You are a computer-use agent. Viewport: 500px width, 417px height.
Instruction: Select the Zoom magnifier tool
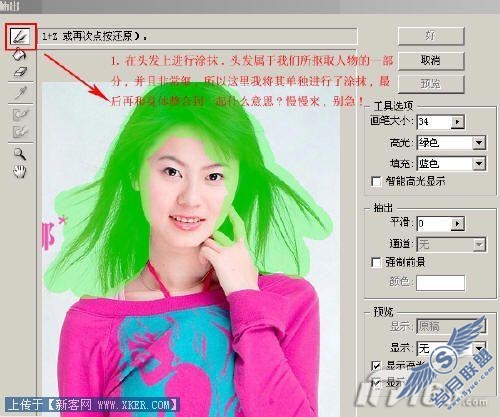[20, 154]
